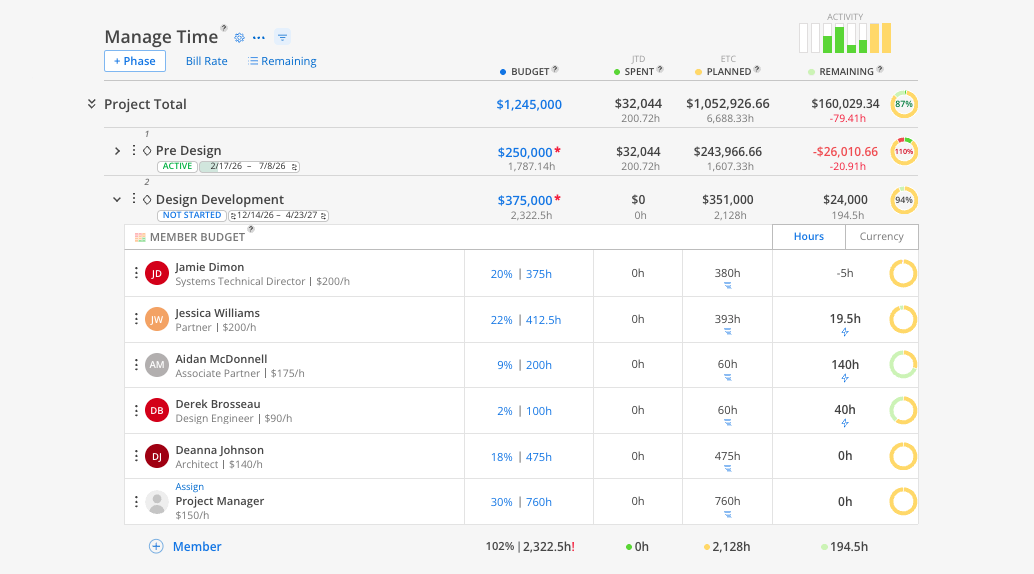Click the planned schedule icon under Jessica Williams' 393h

point(727,332)
